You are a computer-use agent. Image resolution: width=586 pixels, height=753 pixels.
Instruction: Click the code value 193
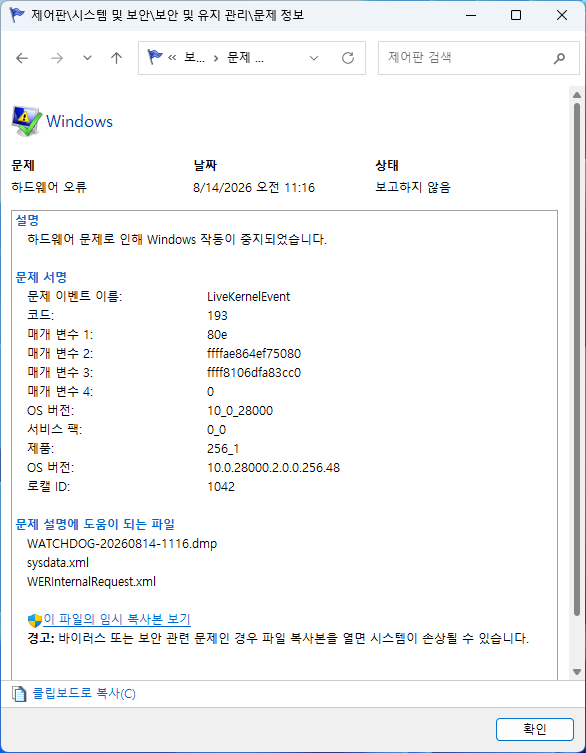point(218,316)
